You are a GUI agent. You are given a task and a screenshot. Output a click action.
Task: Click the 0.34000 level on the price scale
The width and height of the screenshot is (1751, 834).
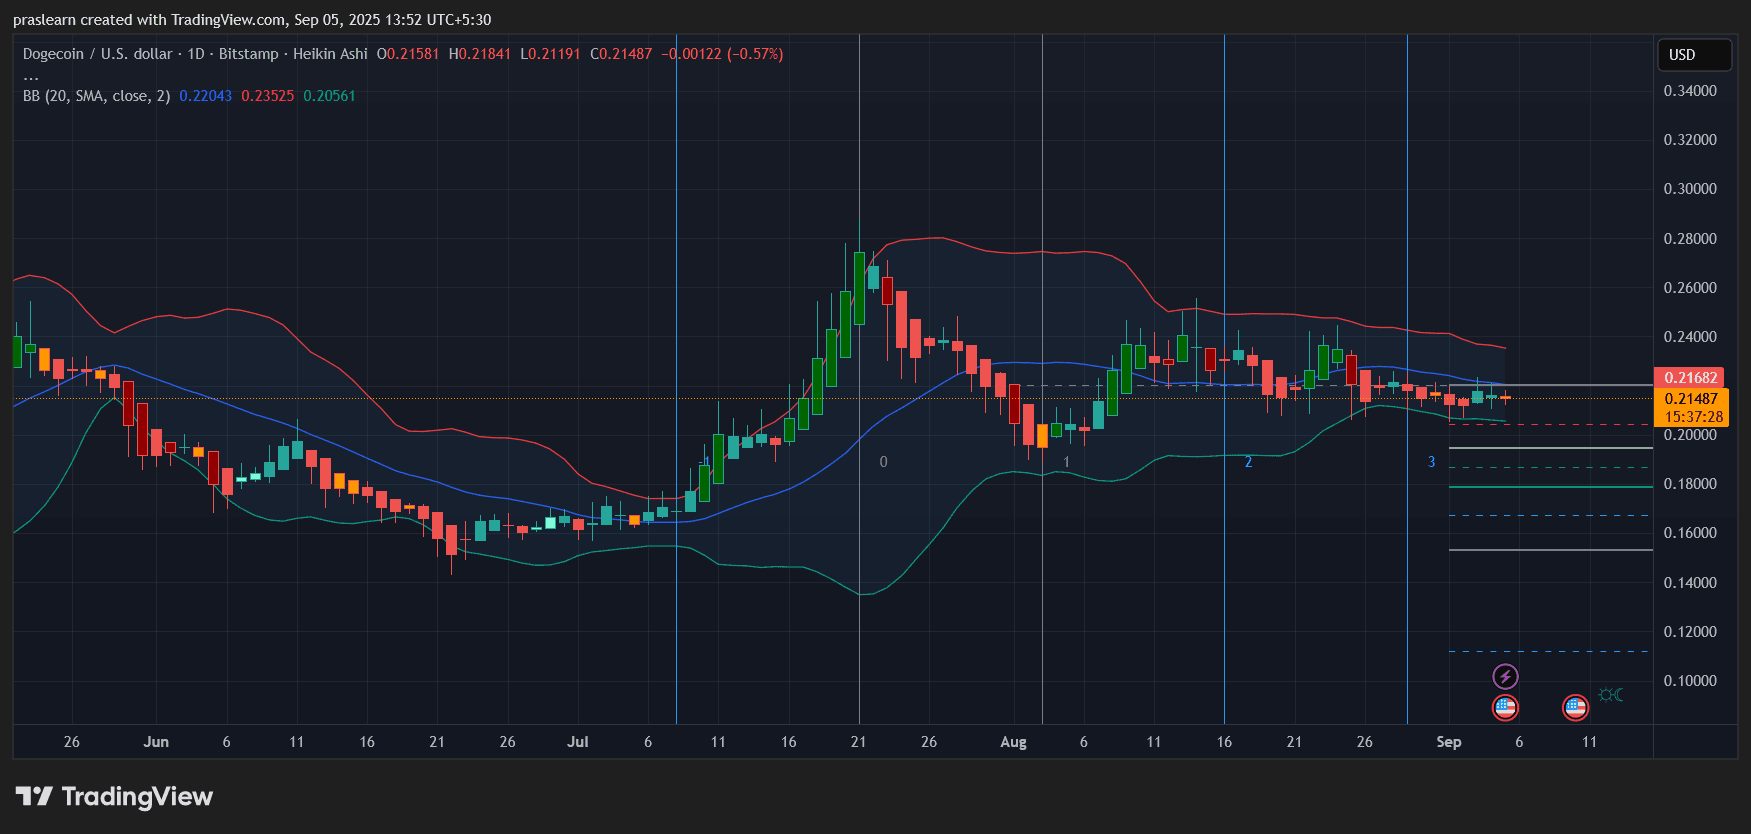1689,91
